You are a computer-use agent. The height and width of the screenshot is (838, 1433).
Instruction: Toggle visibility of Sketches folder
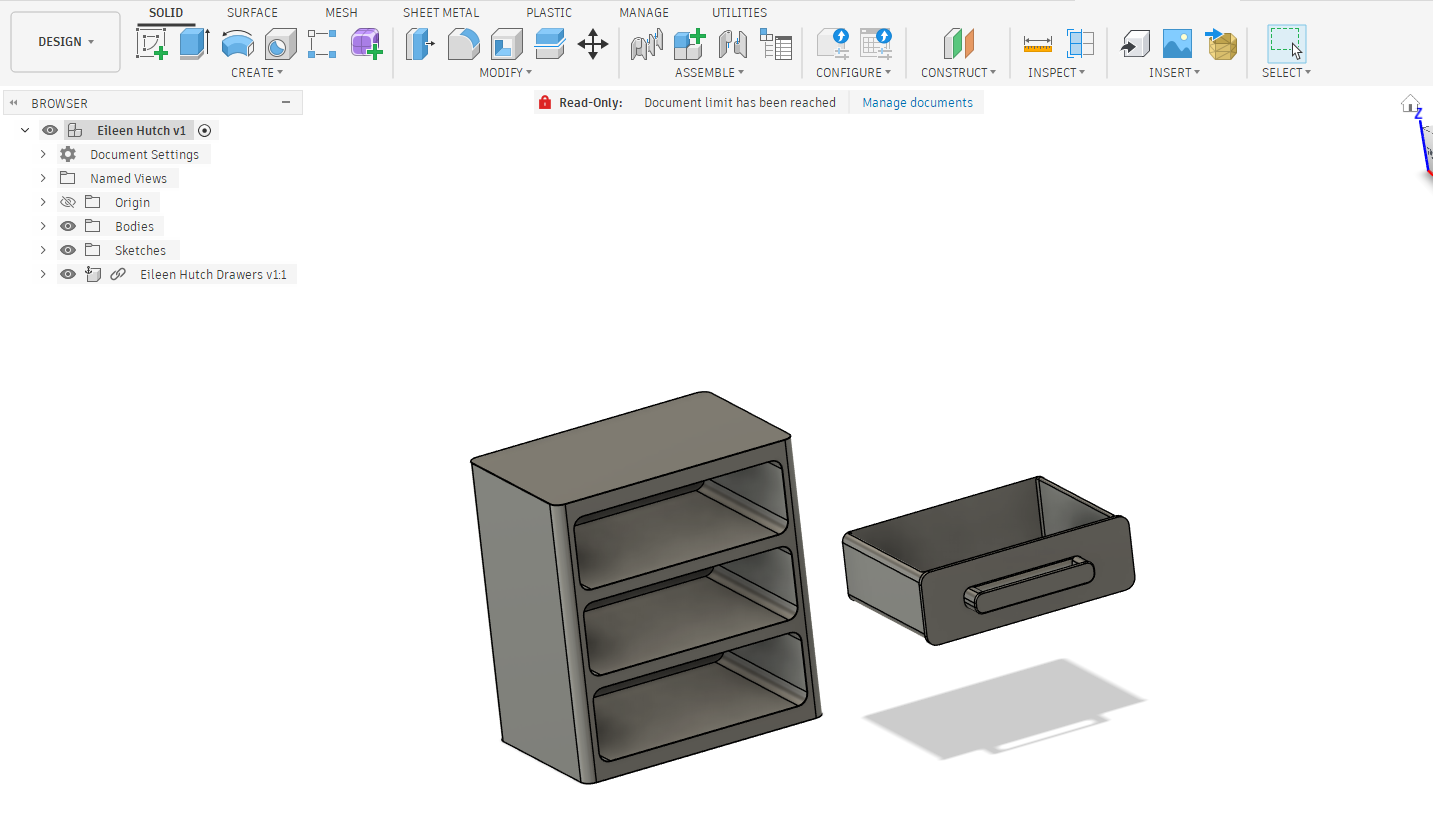pyautogui.click(x=68, y=250)
